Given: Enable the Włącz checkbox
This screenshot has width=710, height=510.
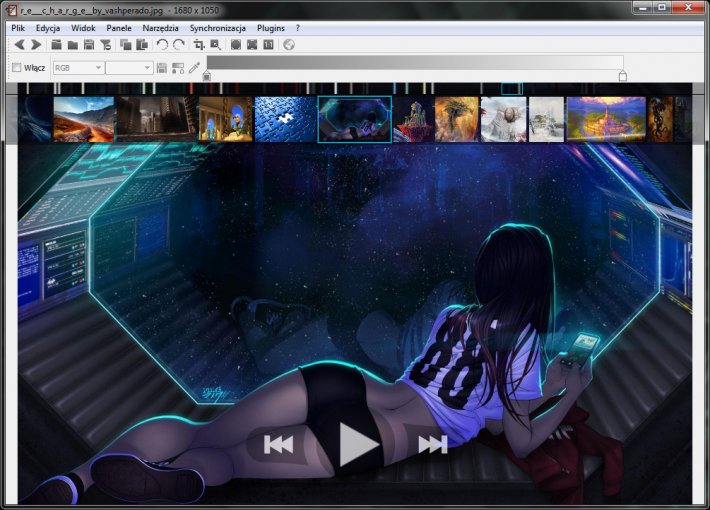Looking at the screenshot, I should [x=17, y=67].
